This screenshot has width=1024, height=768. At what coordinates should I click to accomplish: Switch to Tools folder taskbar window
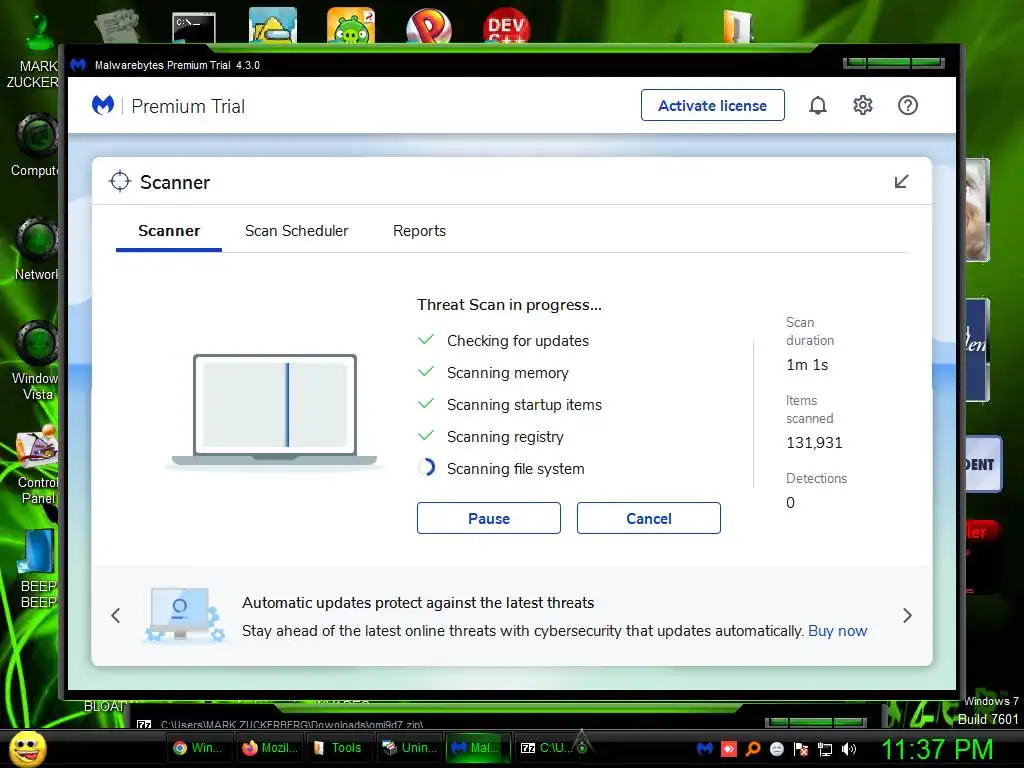[337, 748]
